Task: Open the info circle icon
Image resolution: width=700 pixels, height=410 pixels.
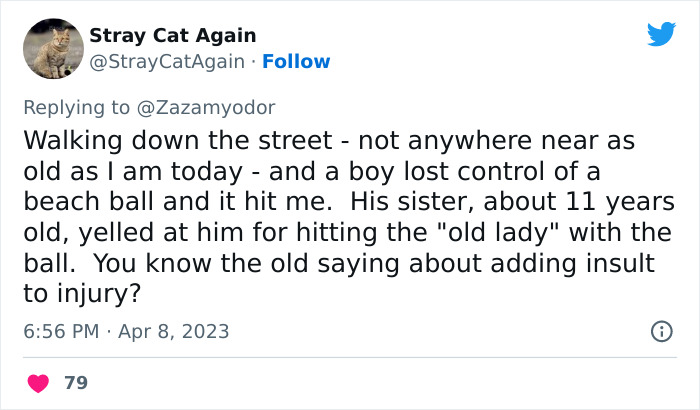Action: tap(661, 331)
